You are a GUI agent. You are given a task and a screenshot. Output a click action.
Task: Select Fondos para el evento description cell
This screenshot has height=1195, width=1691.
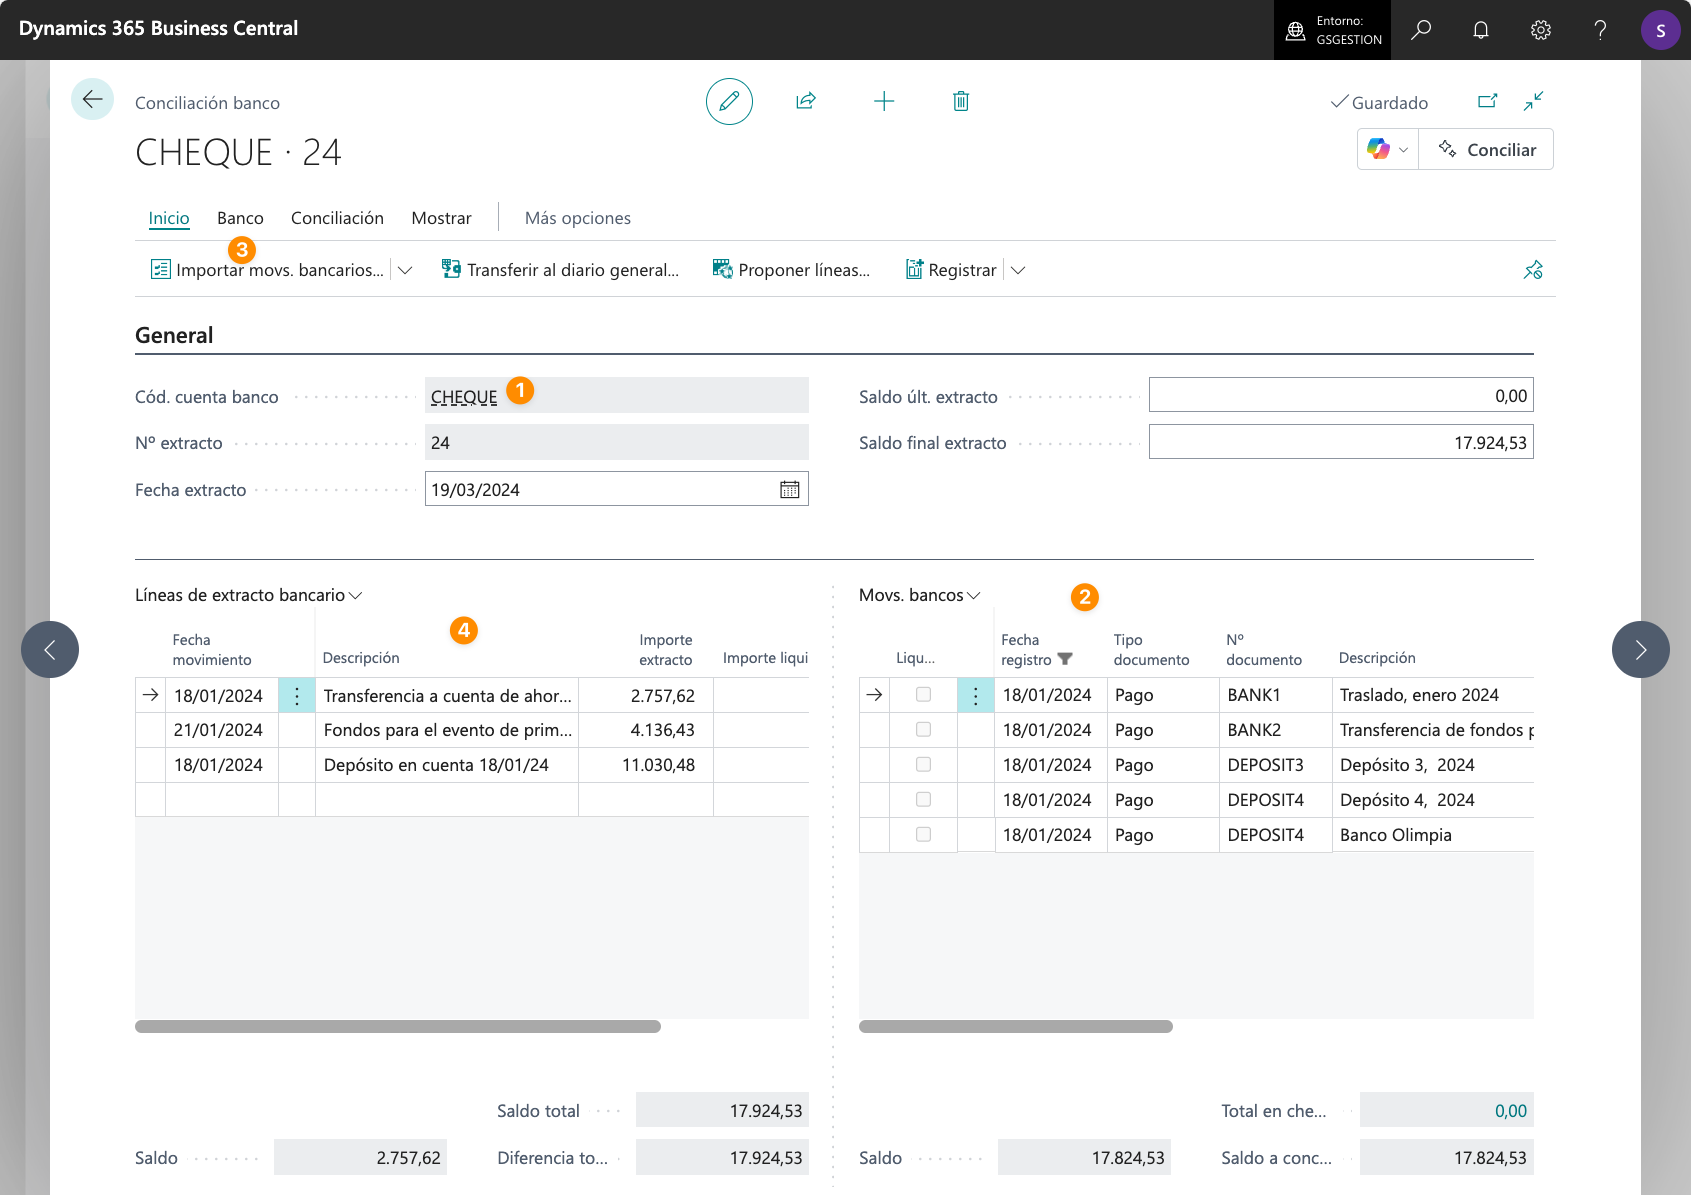(447, 730)
